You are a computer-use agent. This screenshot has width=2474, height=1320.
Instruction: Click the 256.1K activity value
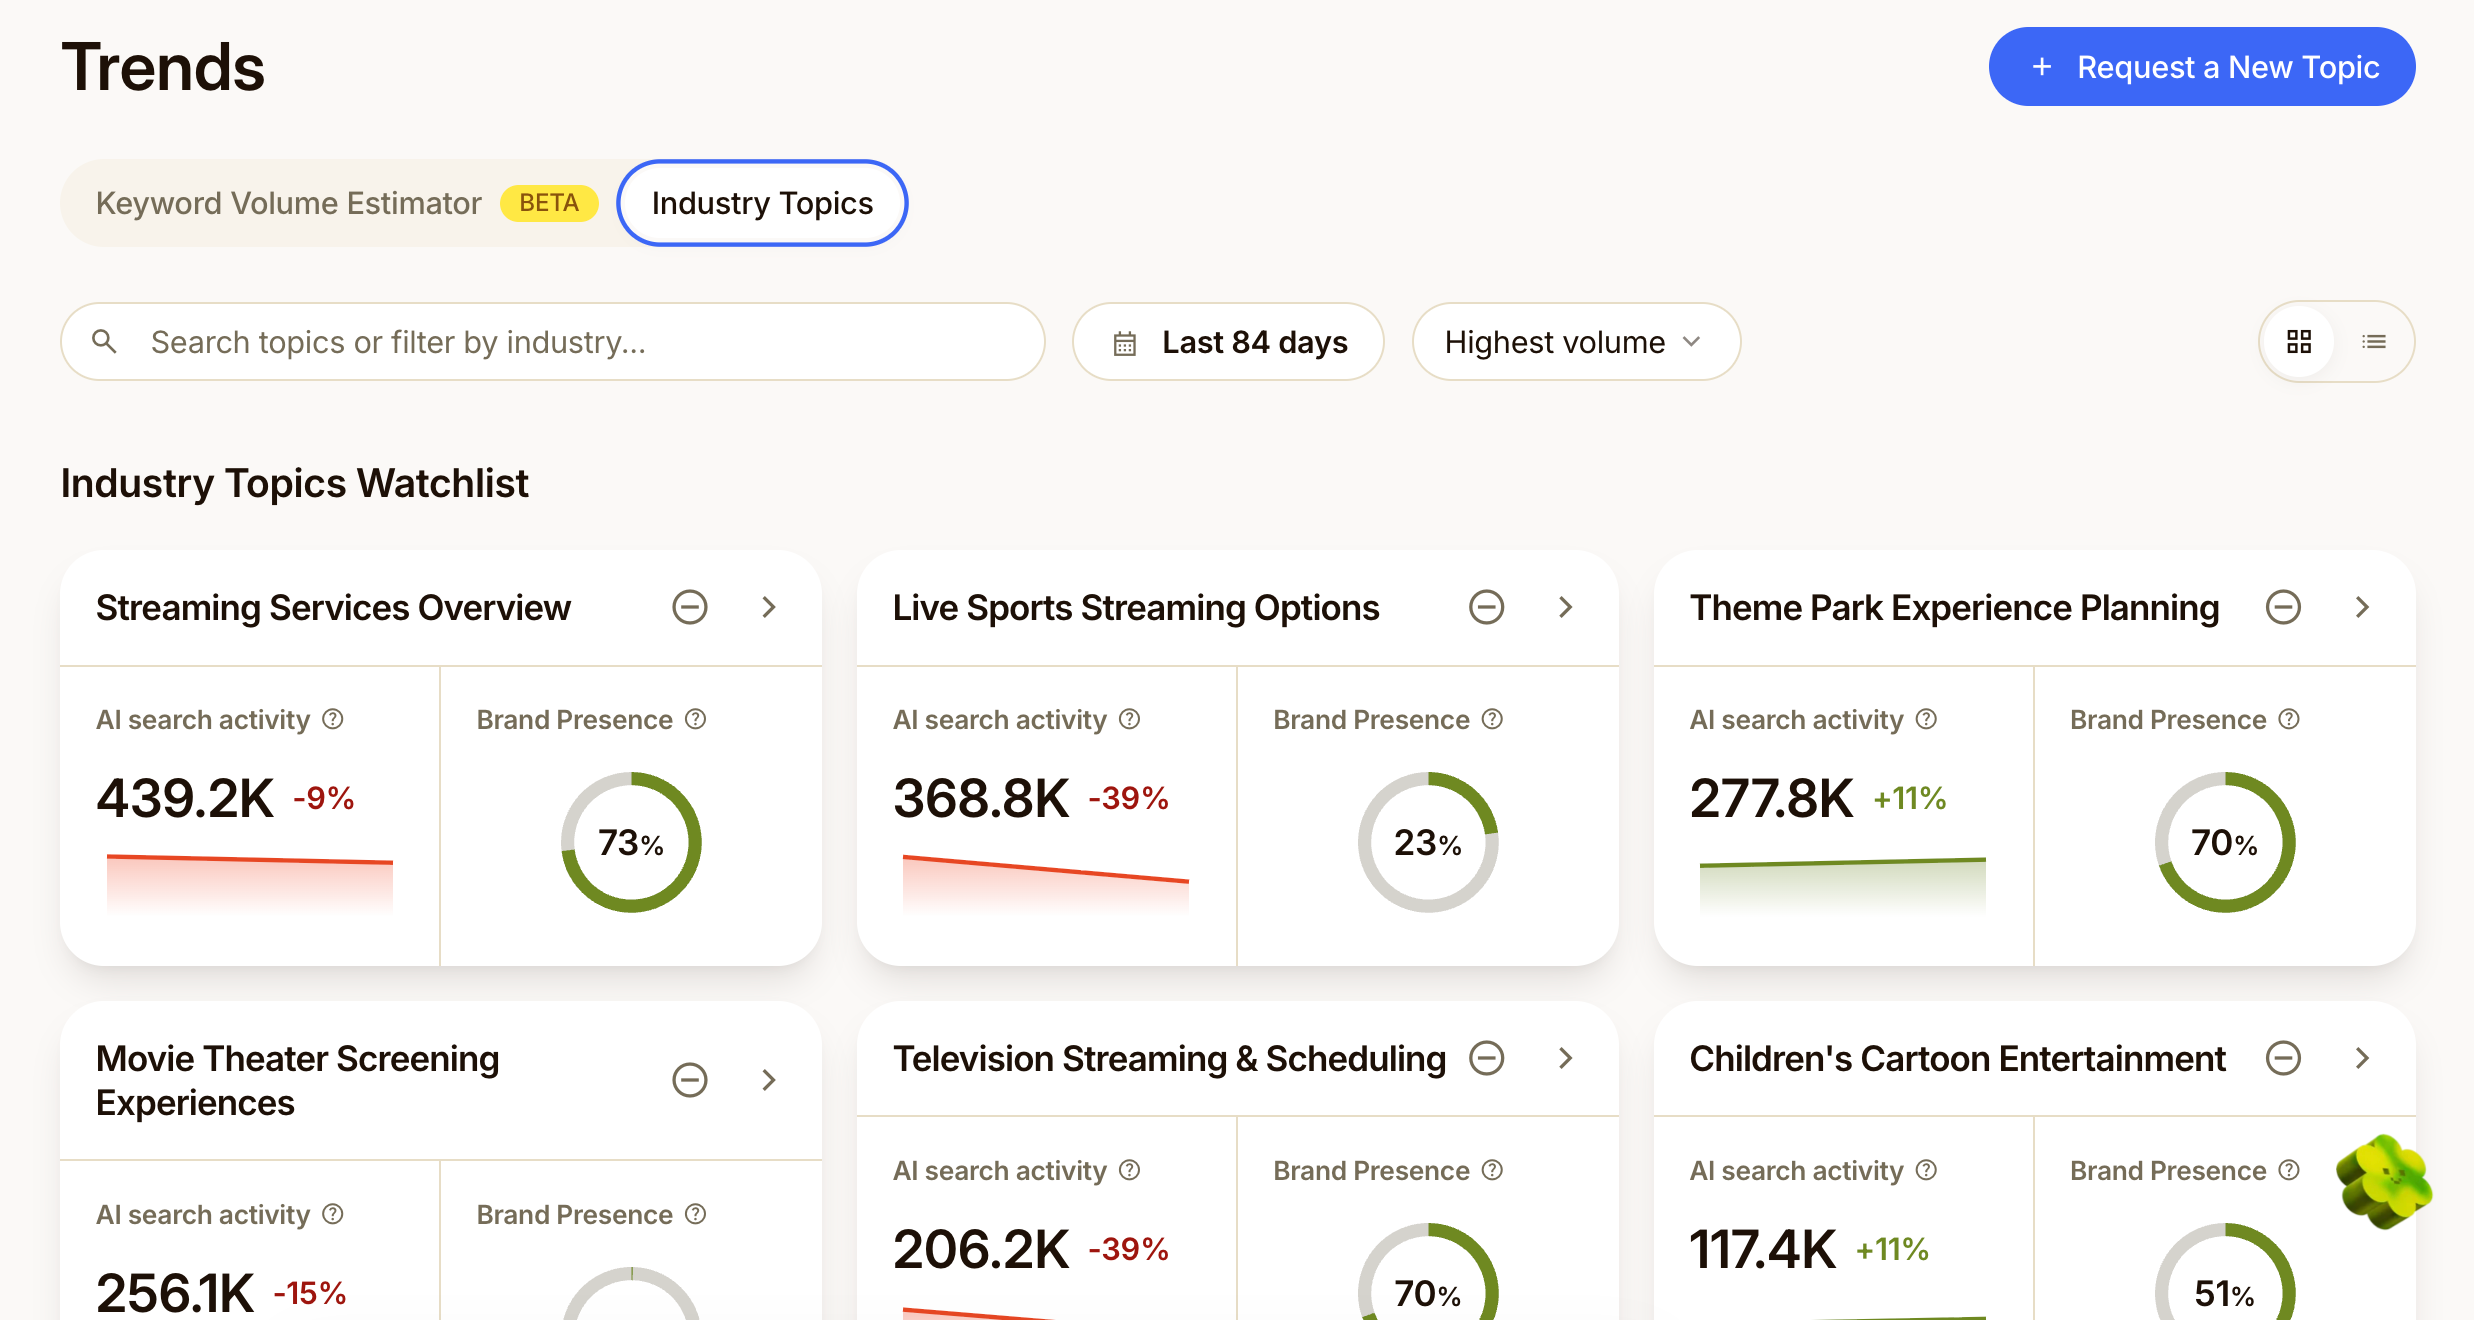click(175, 1293)
